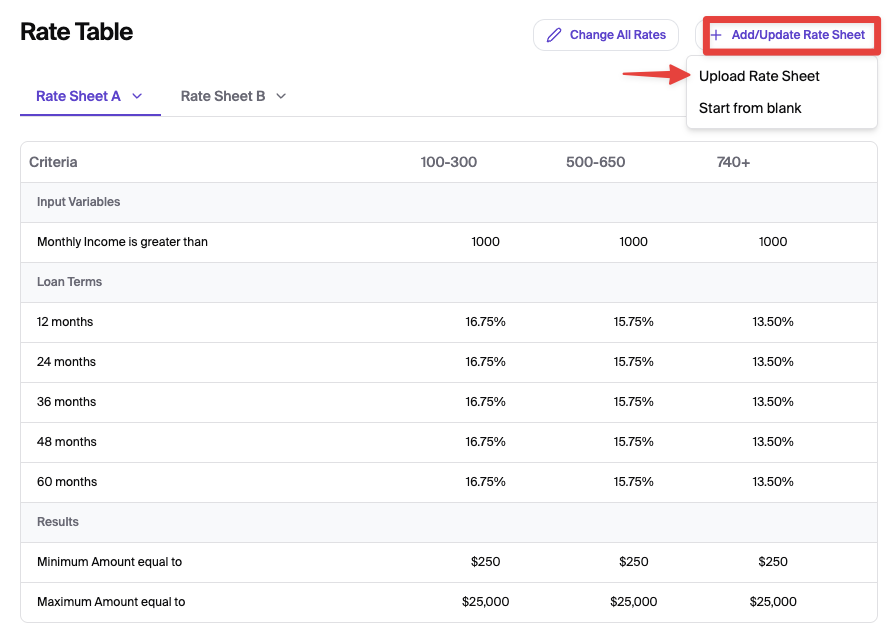
Task: Select Start from blank option
Action: click(x=750, y=108)
